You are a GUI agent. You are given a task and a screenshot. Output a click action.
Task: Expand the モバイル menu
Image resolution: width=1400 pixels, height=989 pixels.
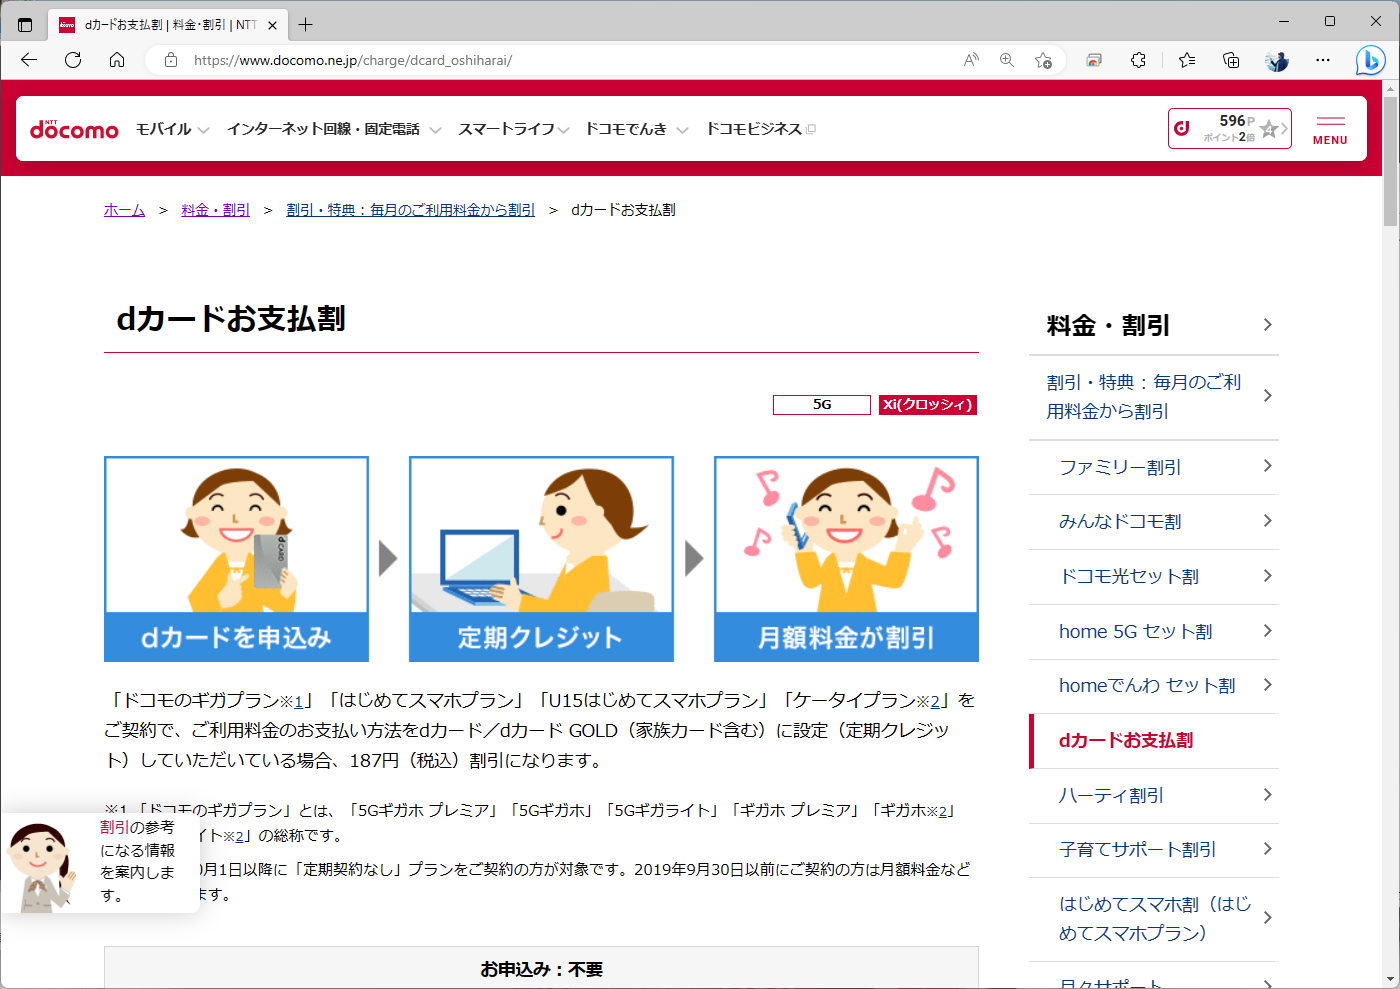pyautogui.click(x=172, y=129)
